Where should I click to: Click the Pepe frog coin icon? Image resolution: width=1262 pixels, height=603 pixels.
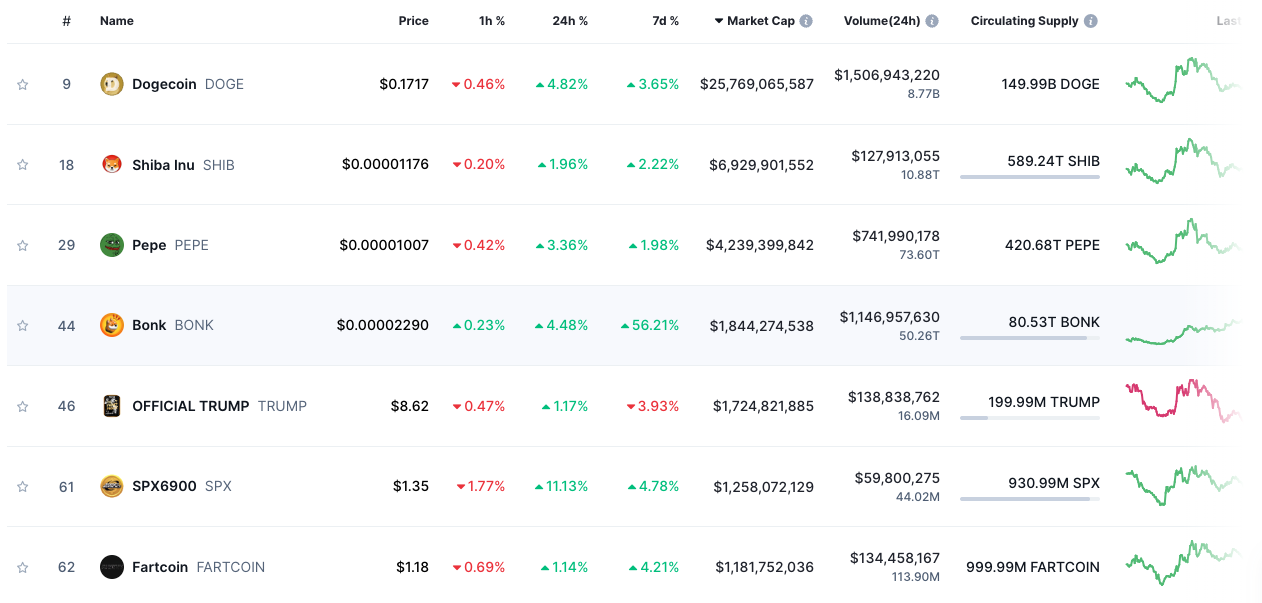112,245
